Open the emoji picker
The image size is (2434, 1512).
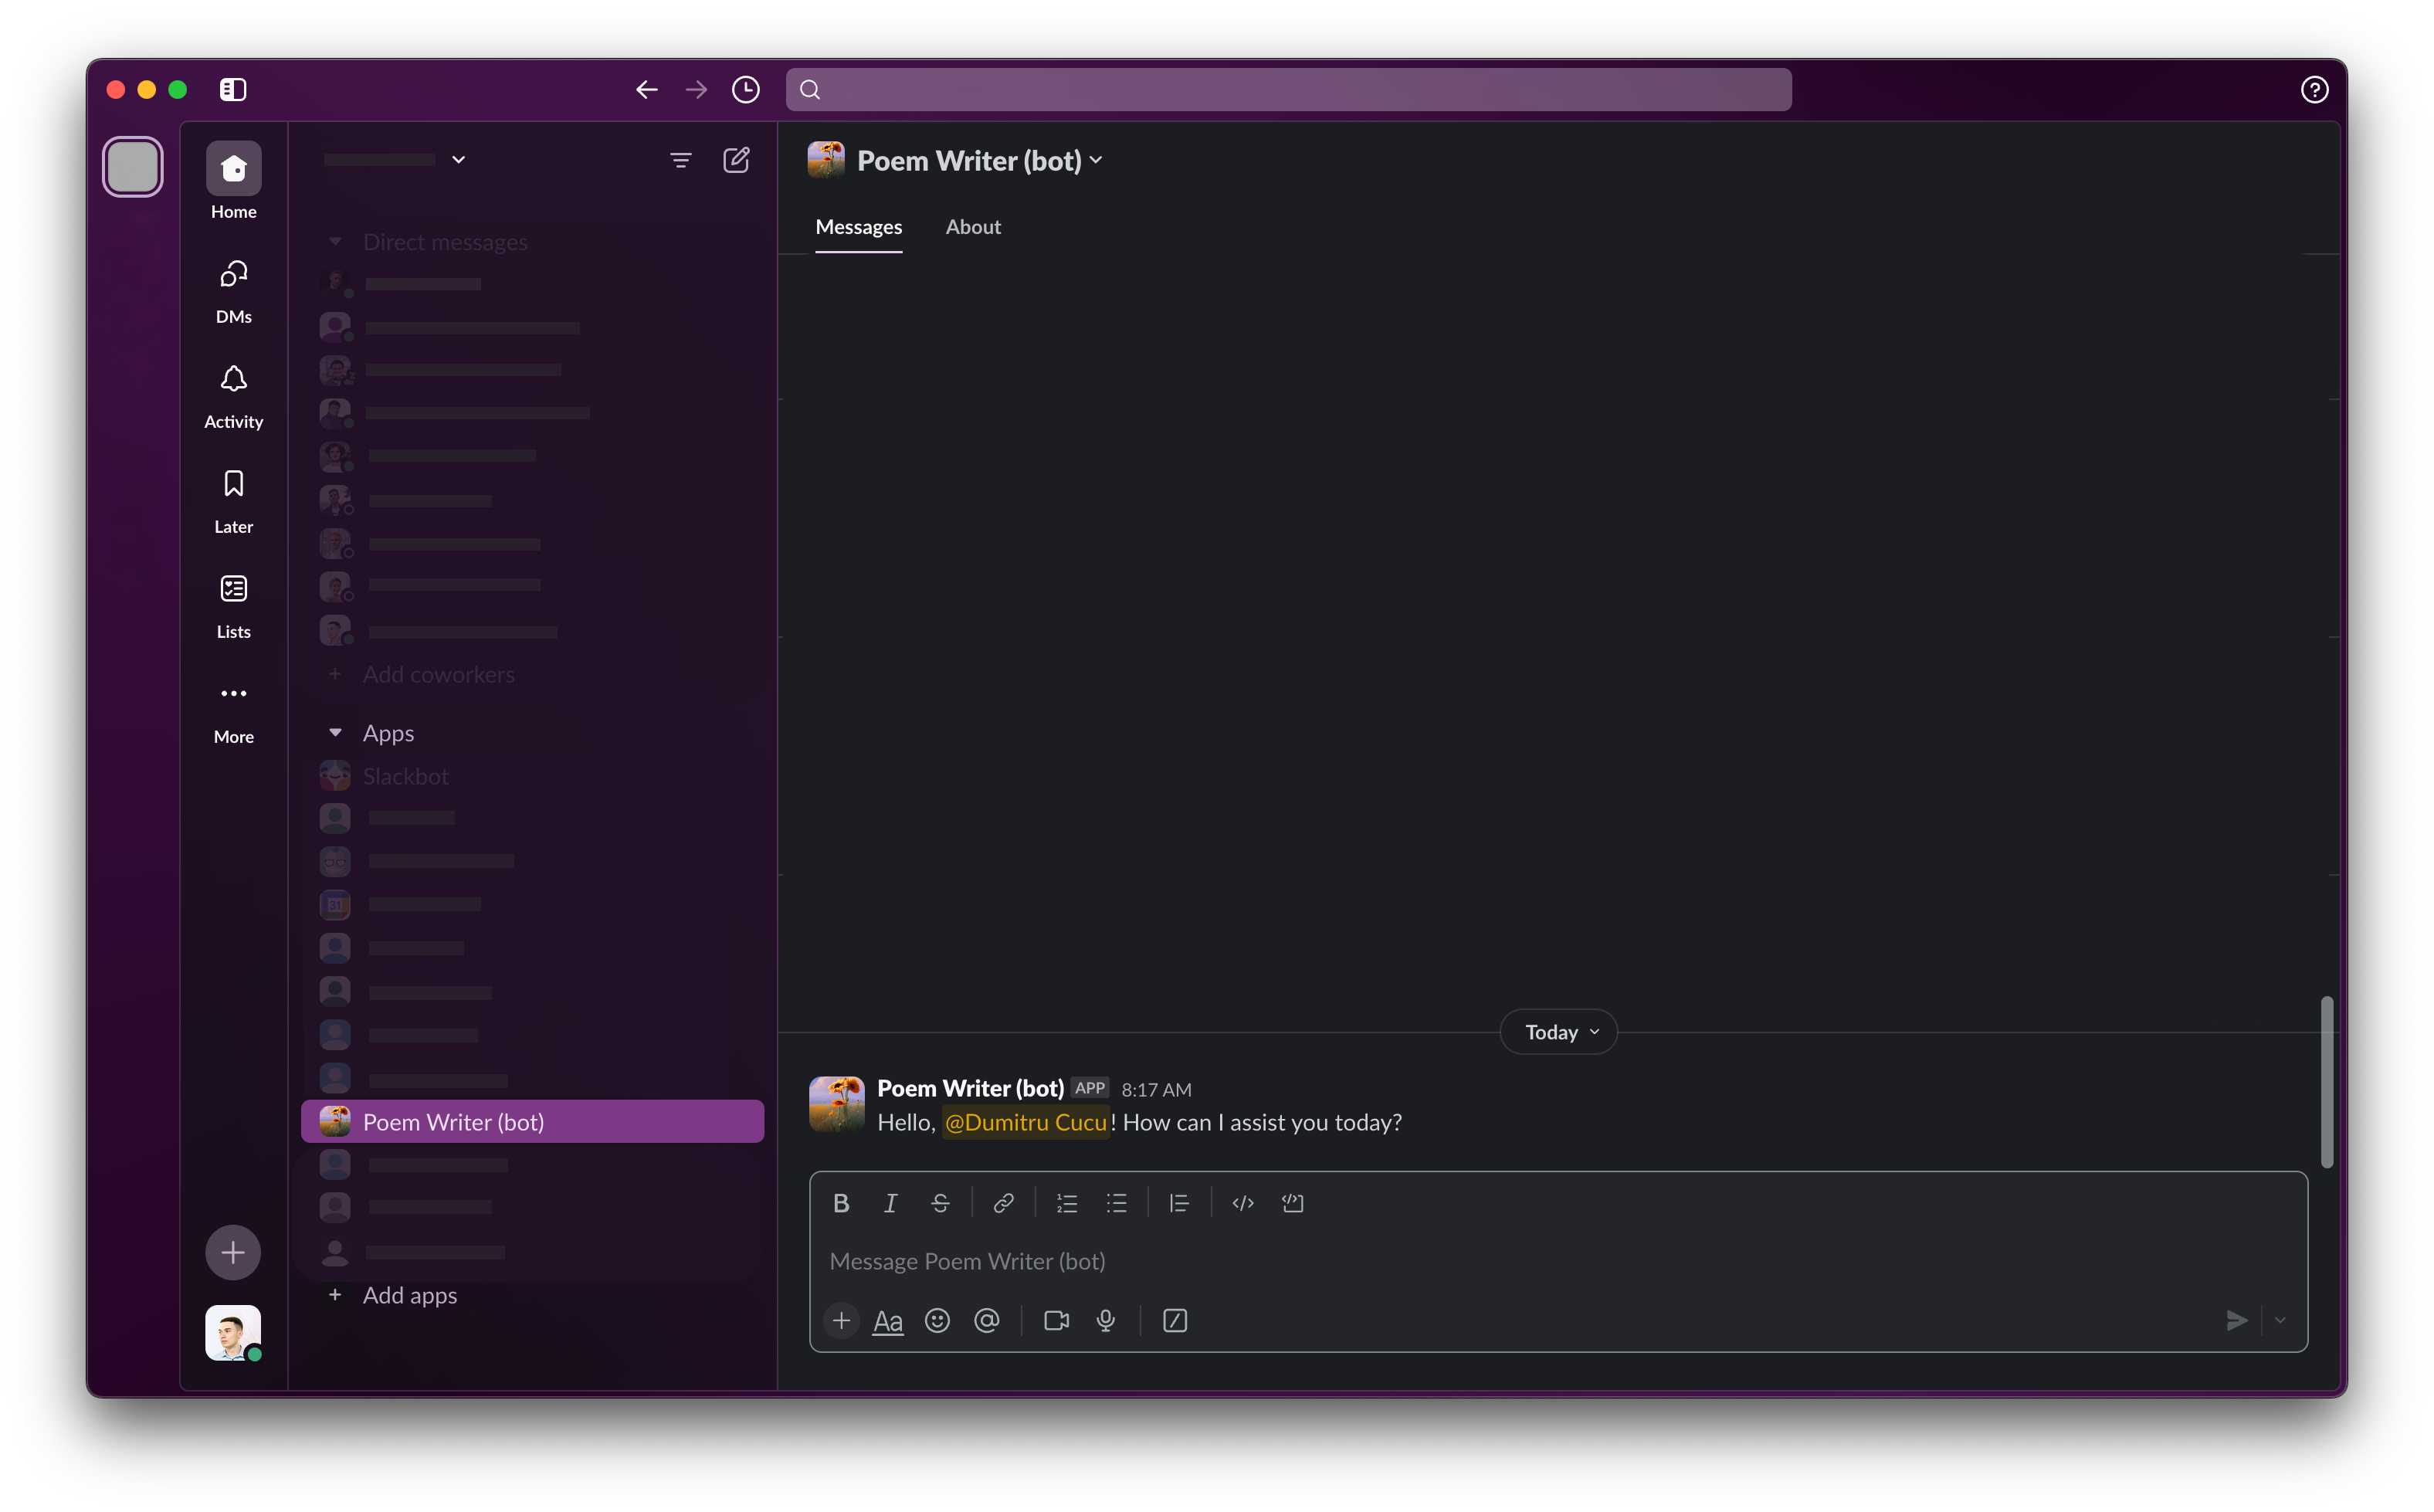click(937, 1321)
